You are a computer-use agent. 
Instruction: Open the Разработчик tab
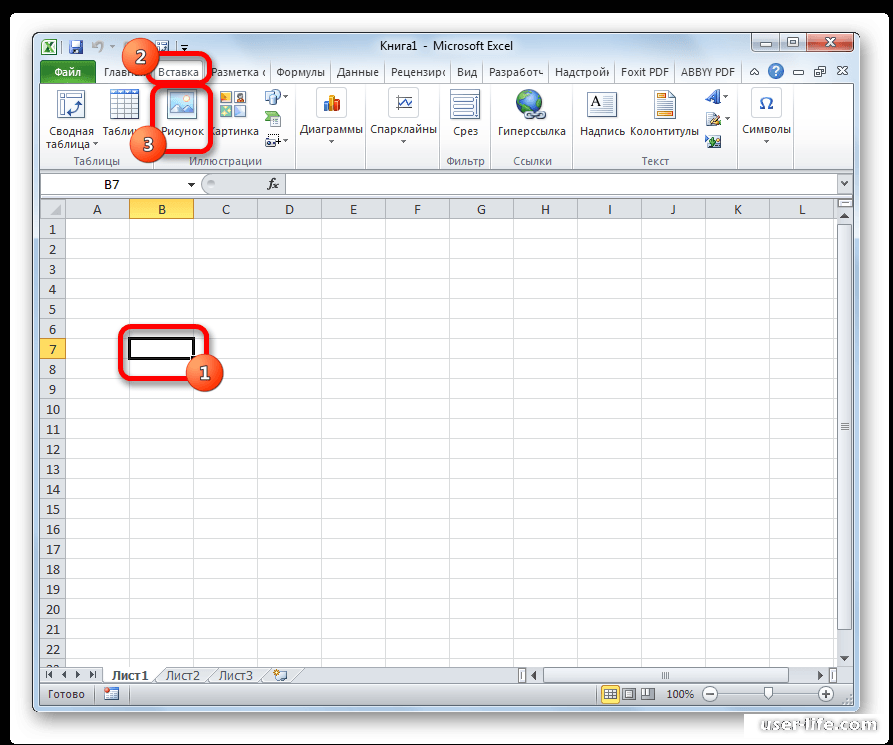(x=515, y=72)
